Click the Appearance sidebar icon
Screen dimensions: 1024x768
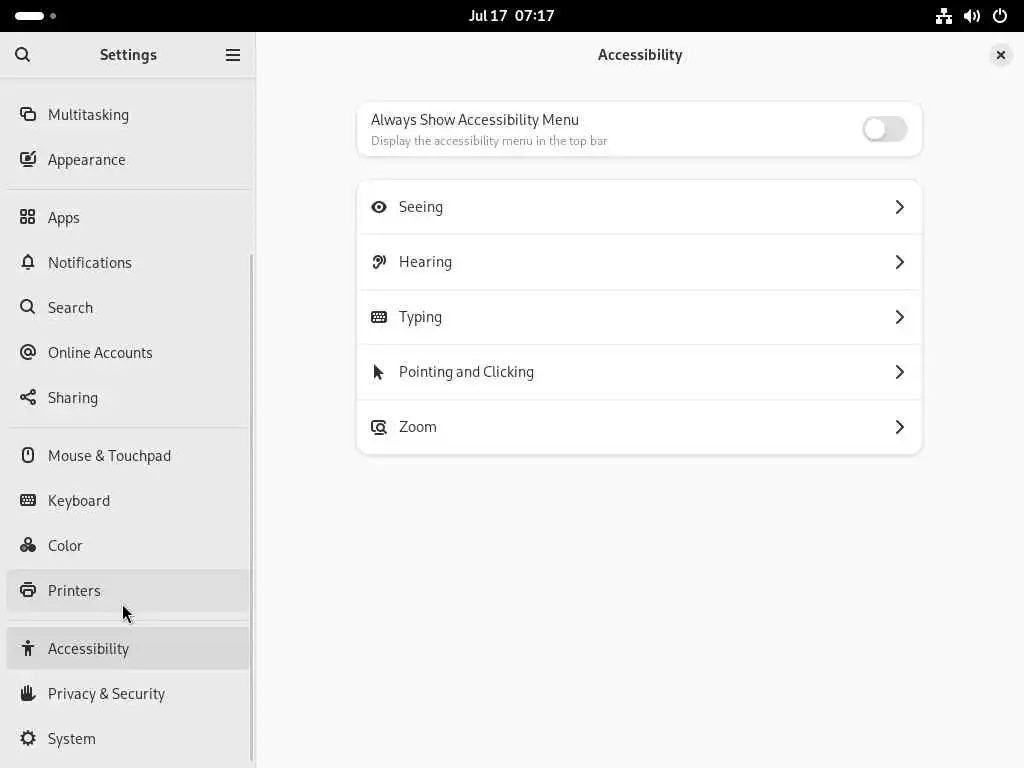pyautogui.click(x=27, y=159)
